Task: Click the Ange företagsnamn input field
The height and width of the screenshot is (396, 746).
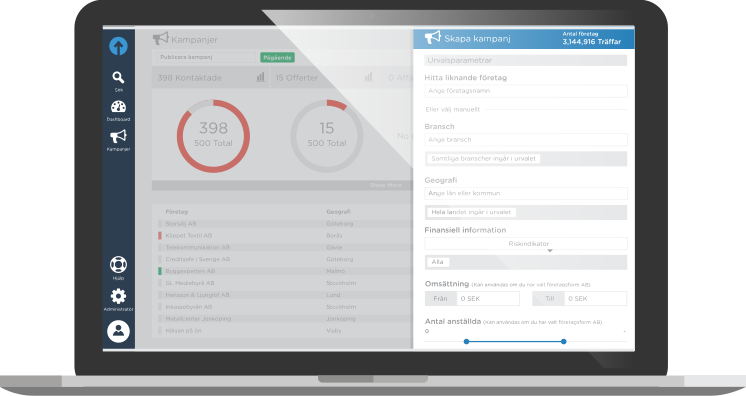Action: 526,91
